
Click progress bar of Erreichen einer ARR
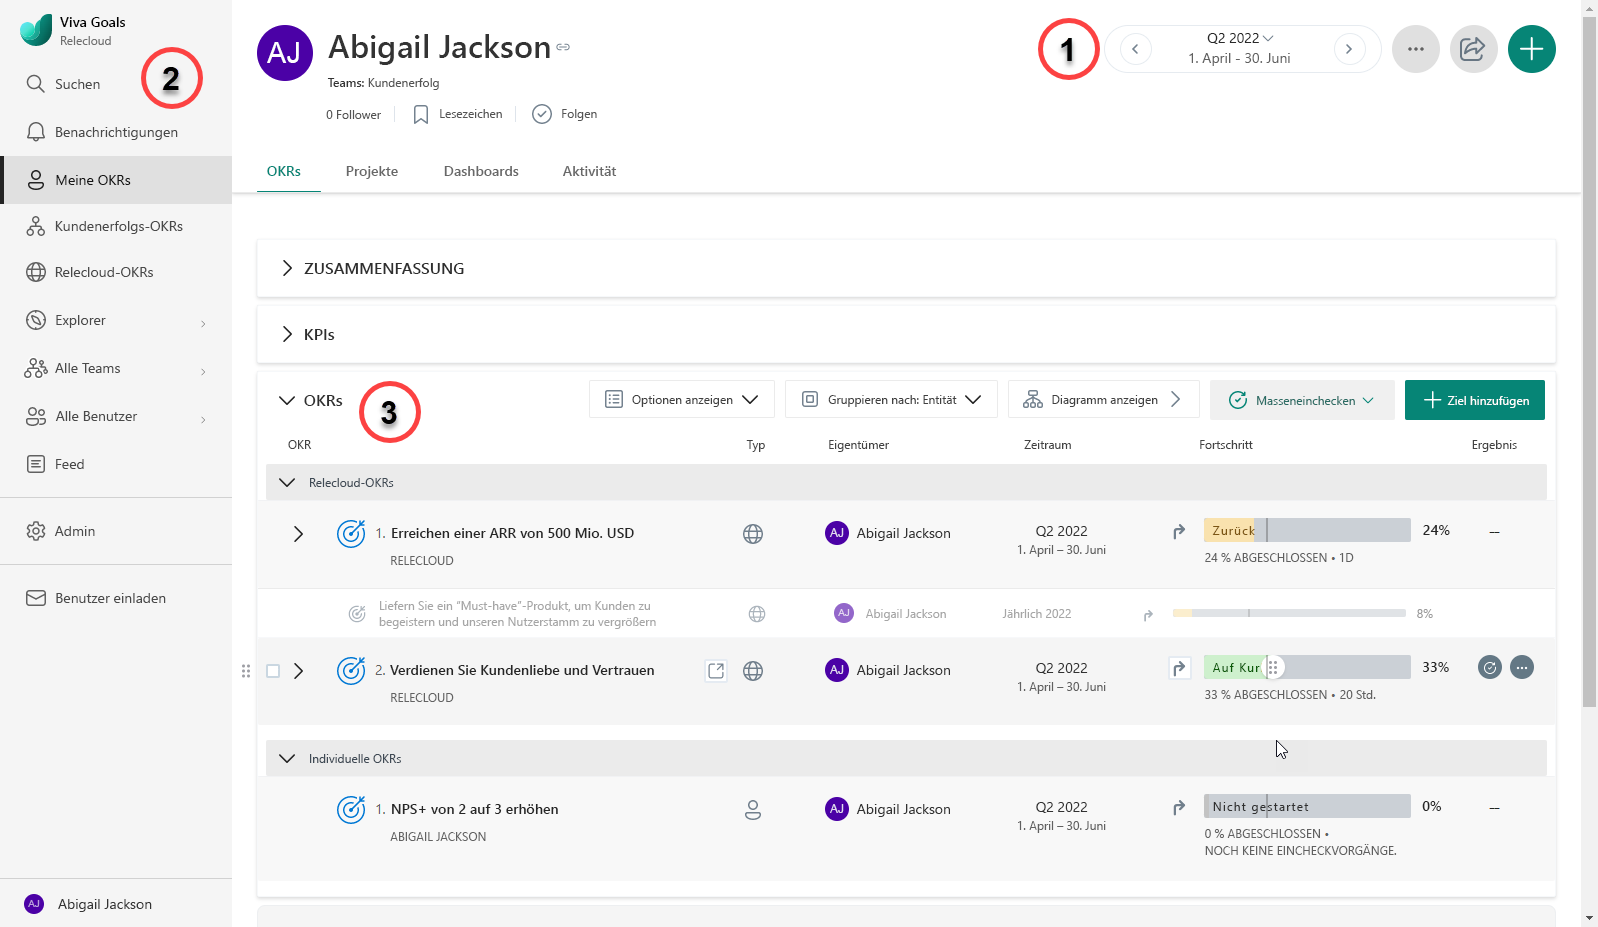[x=1307, y=530]
